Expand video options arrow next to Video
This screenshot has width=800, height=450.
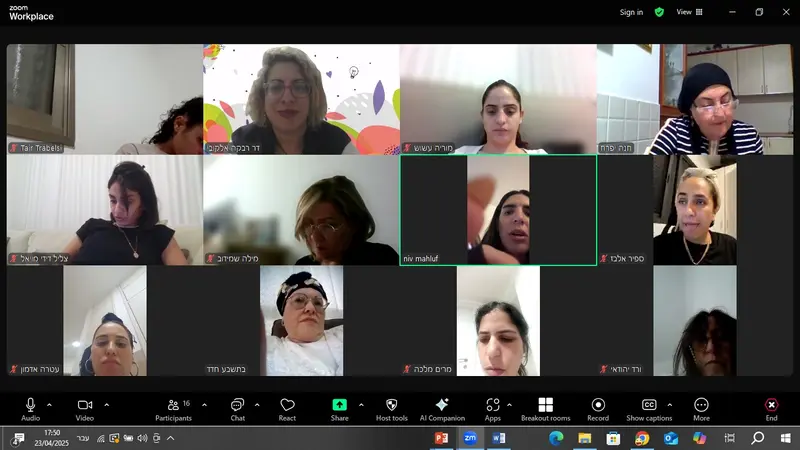106,405
